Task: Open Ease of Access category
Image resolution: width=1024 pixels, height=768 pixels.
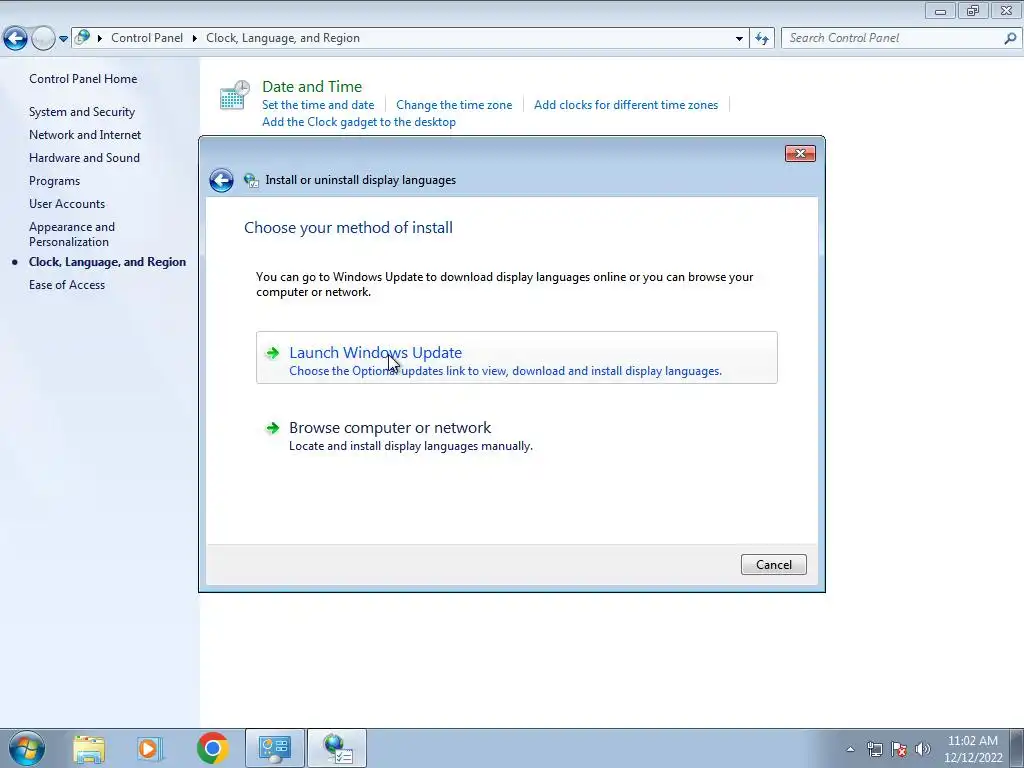Action: (x=67, y=285)
